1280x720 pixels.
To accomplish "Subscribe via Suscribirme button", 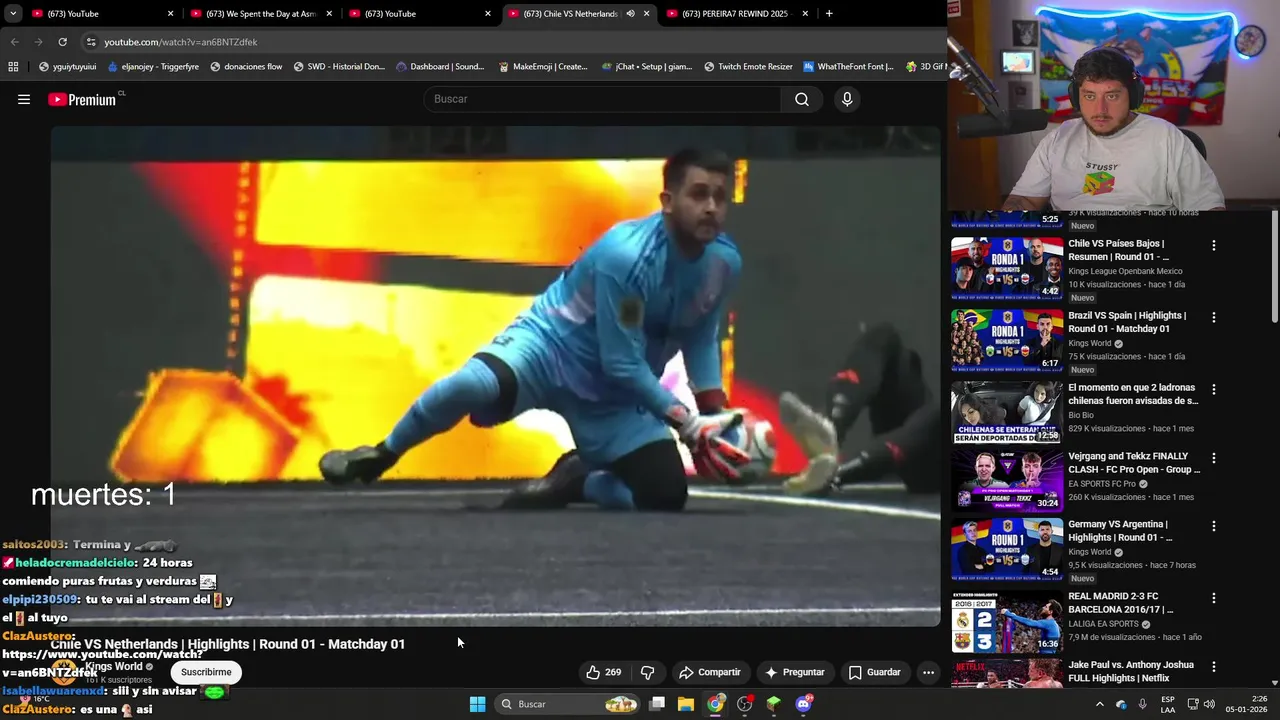I will point(206,672).
